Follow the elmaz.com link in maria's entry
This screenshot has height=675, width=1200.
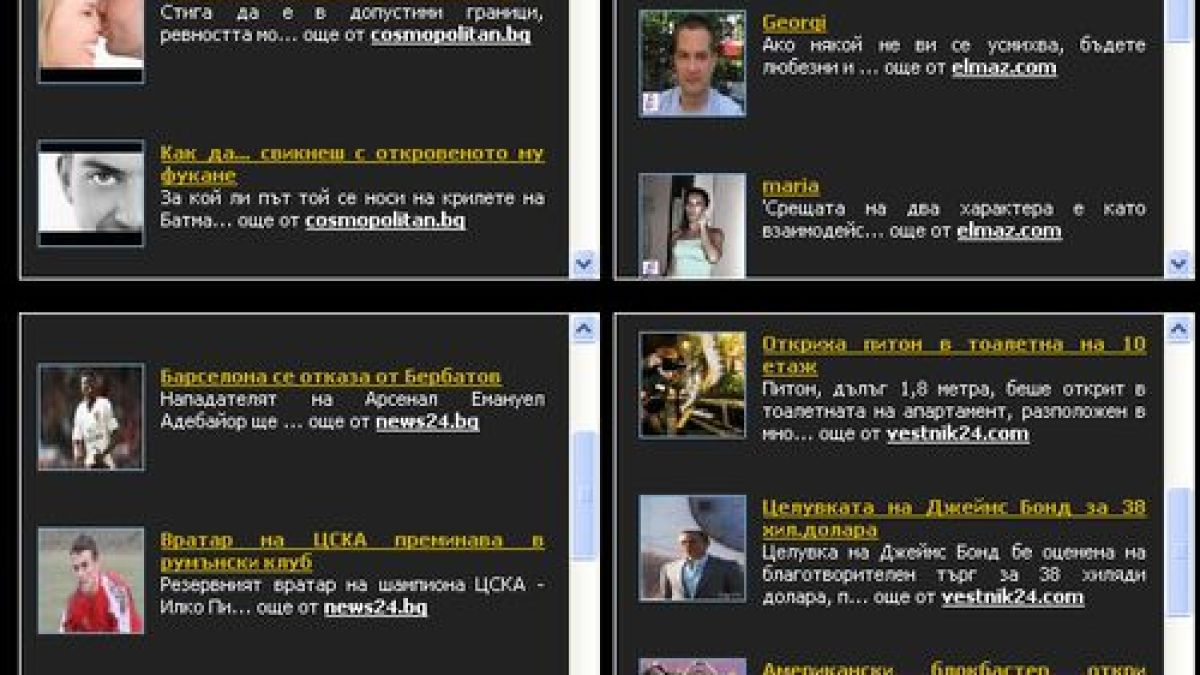coord(1009,231)
